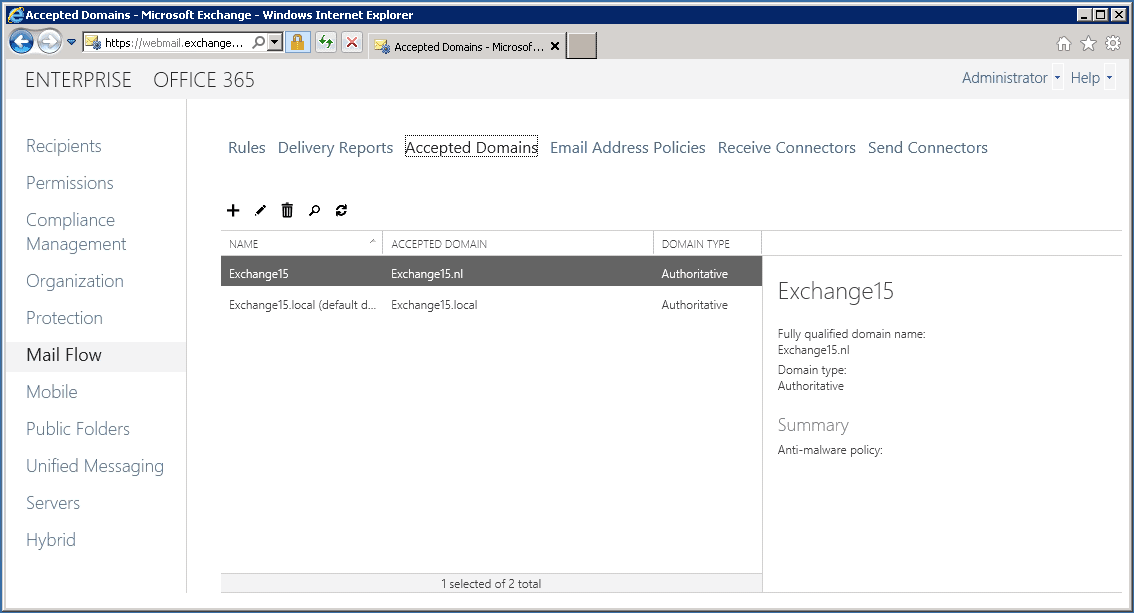Open the Receive Connectors tab
Image resolution: width=1134 pixels, height=613 pixels.
tap(787, 147)
